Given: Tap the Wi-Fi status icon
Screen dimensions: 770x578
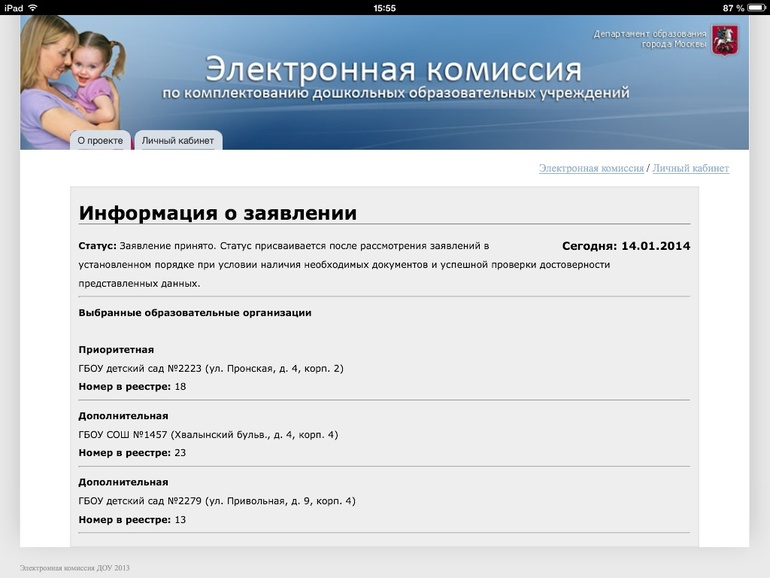Looking at the screenshot, I should pyautogui.click(x=33, y=7).
